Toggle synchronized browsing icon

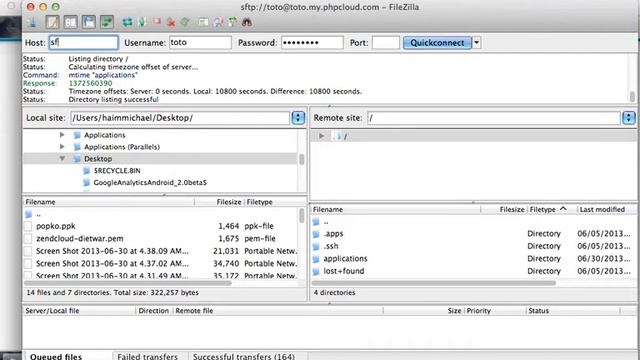[x=233, y=22]
